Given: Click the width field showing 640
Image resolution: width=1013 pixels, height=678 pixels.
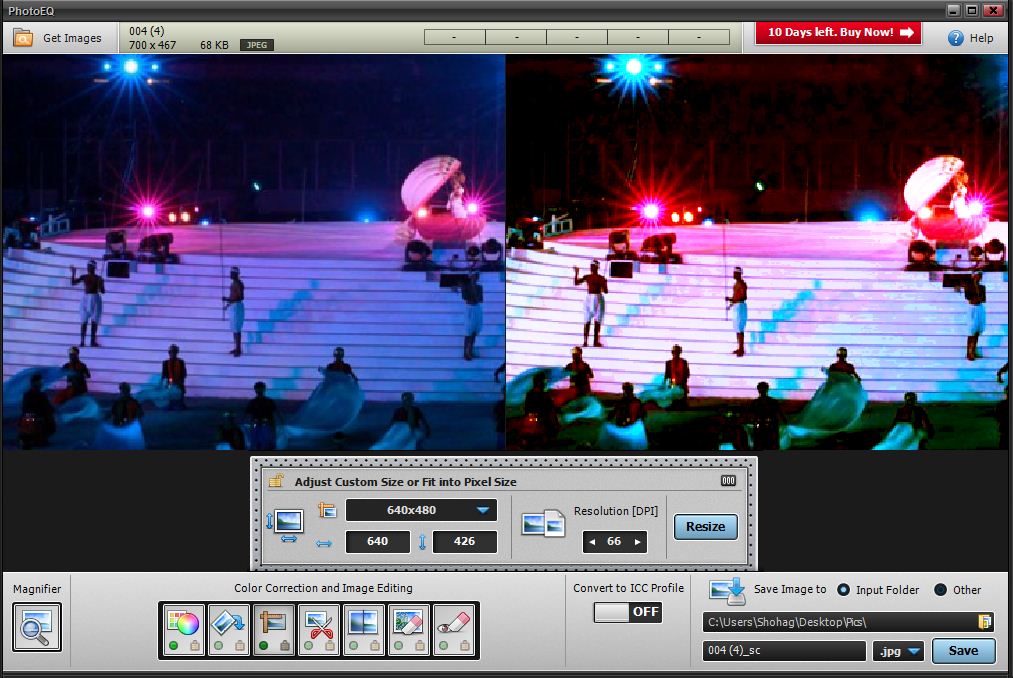Looking at the screenshot, I should tap(378, 542).
